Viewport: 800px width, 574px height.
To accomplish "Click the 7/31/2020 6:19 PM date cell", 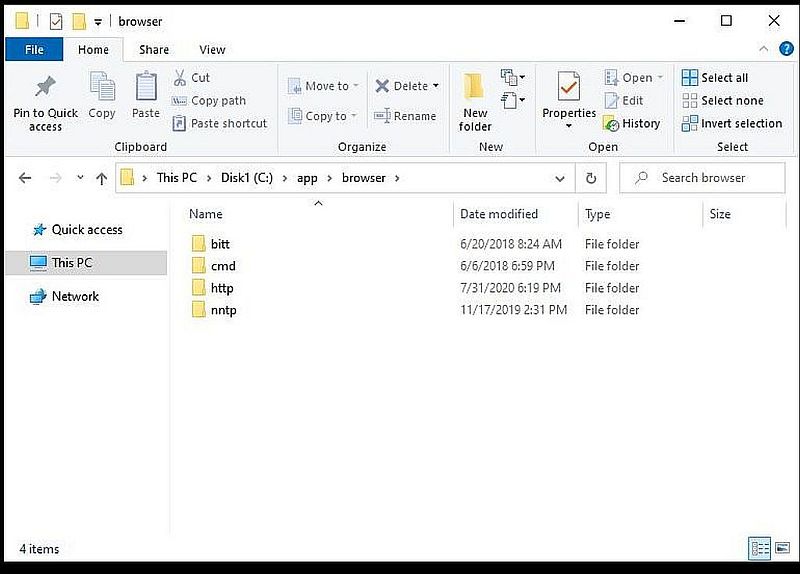I will (510, 288).
